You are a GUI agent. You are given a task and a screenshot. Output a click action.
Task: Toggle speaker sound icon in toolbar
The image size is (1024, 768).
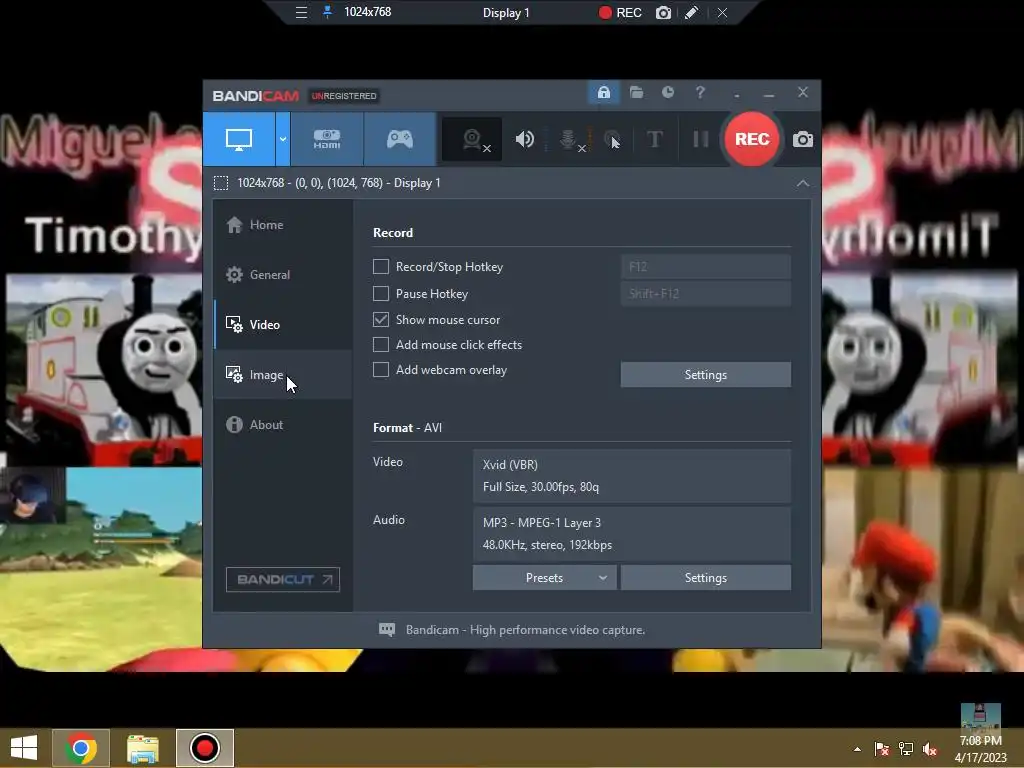tap(524, 139)
